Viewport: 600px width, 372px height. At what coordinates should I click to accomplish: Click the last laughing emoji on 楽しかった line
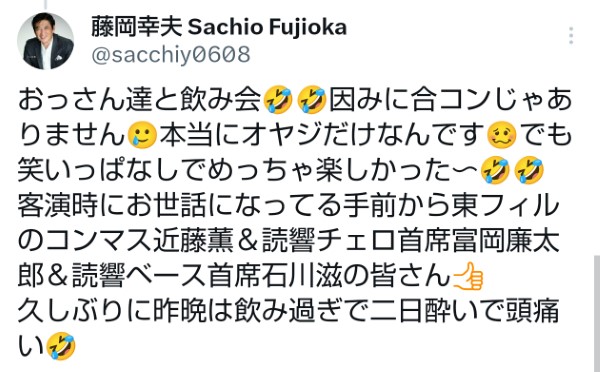coord(529,171)
